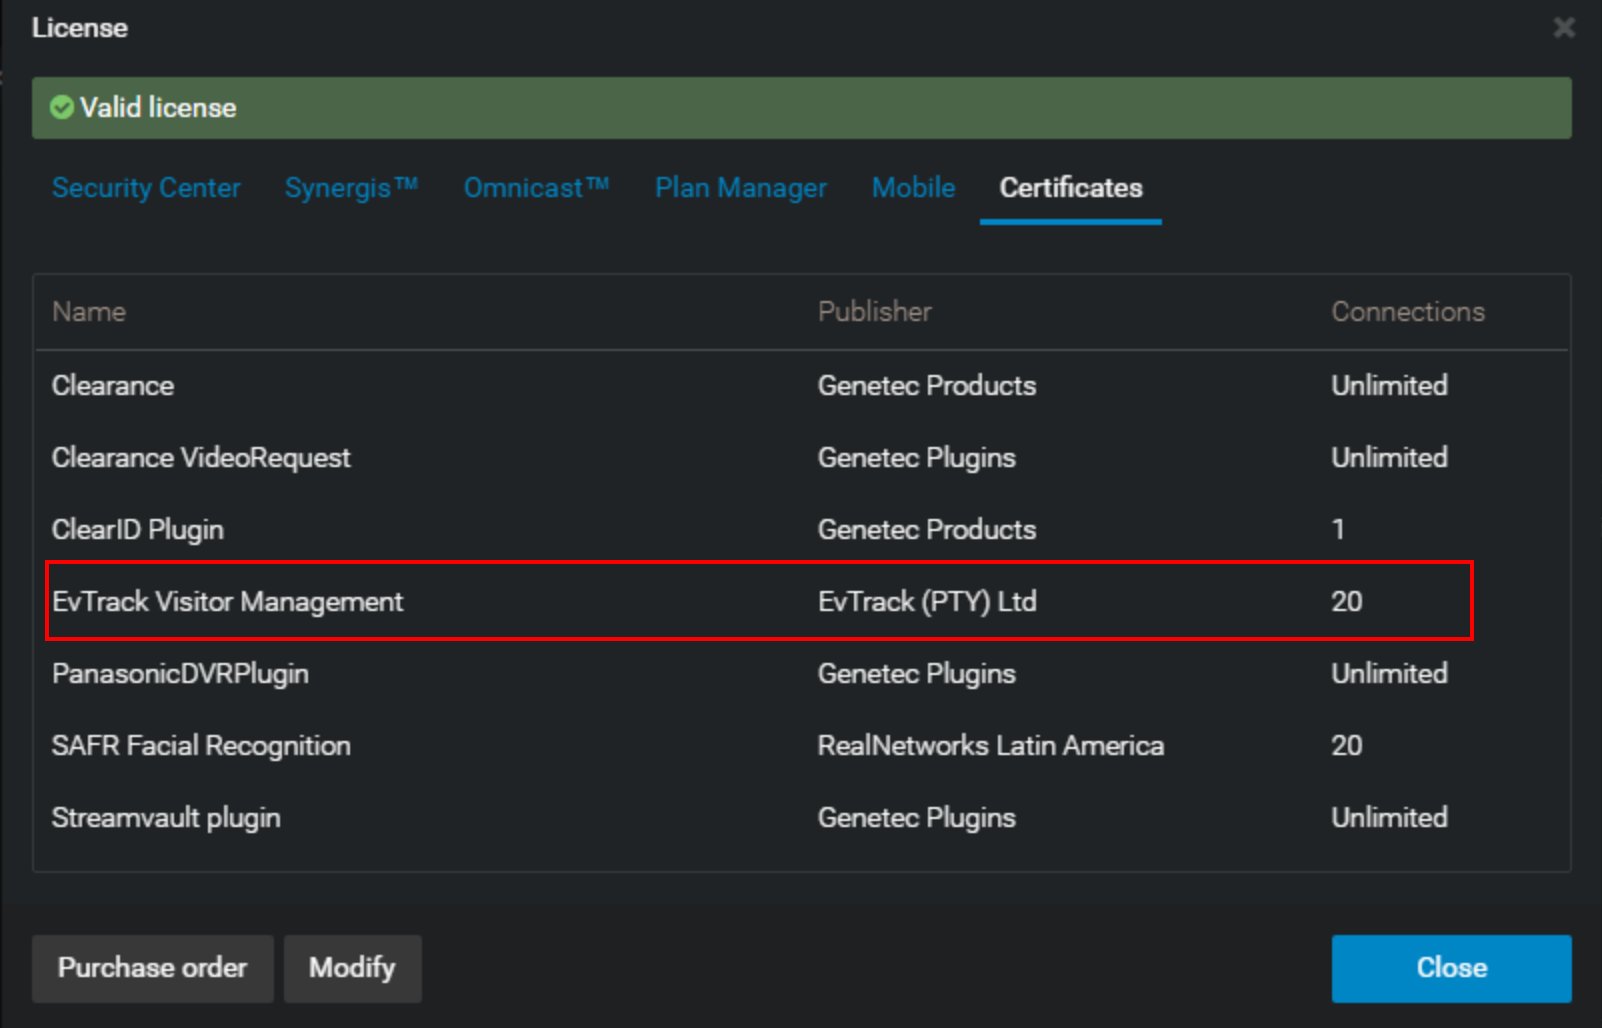Click the 20 connections value for EvTrack
Viewport: 1602px width, 1028px height.
(1347, 602)
